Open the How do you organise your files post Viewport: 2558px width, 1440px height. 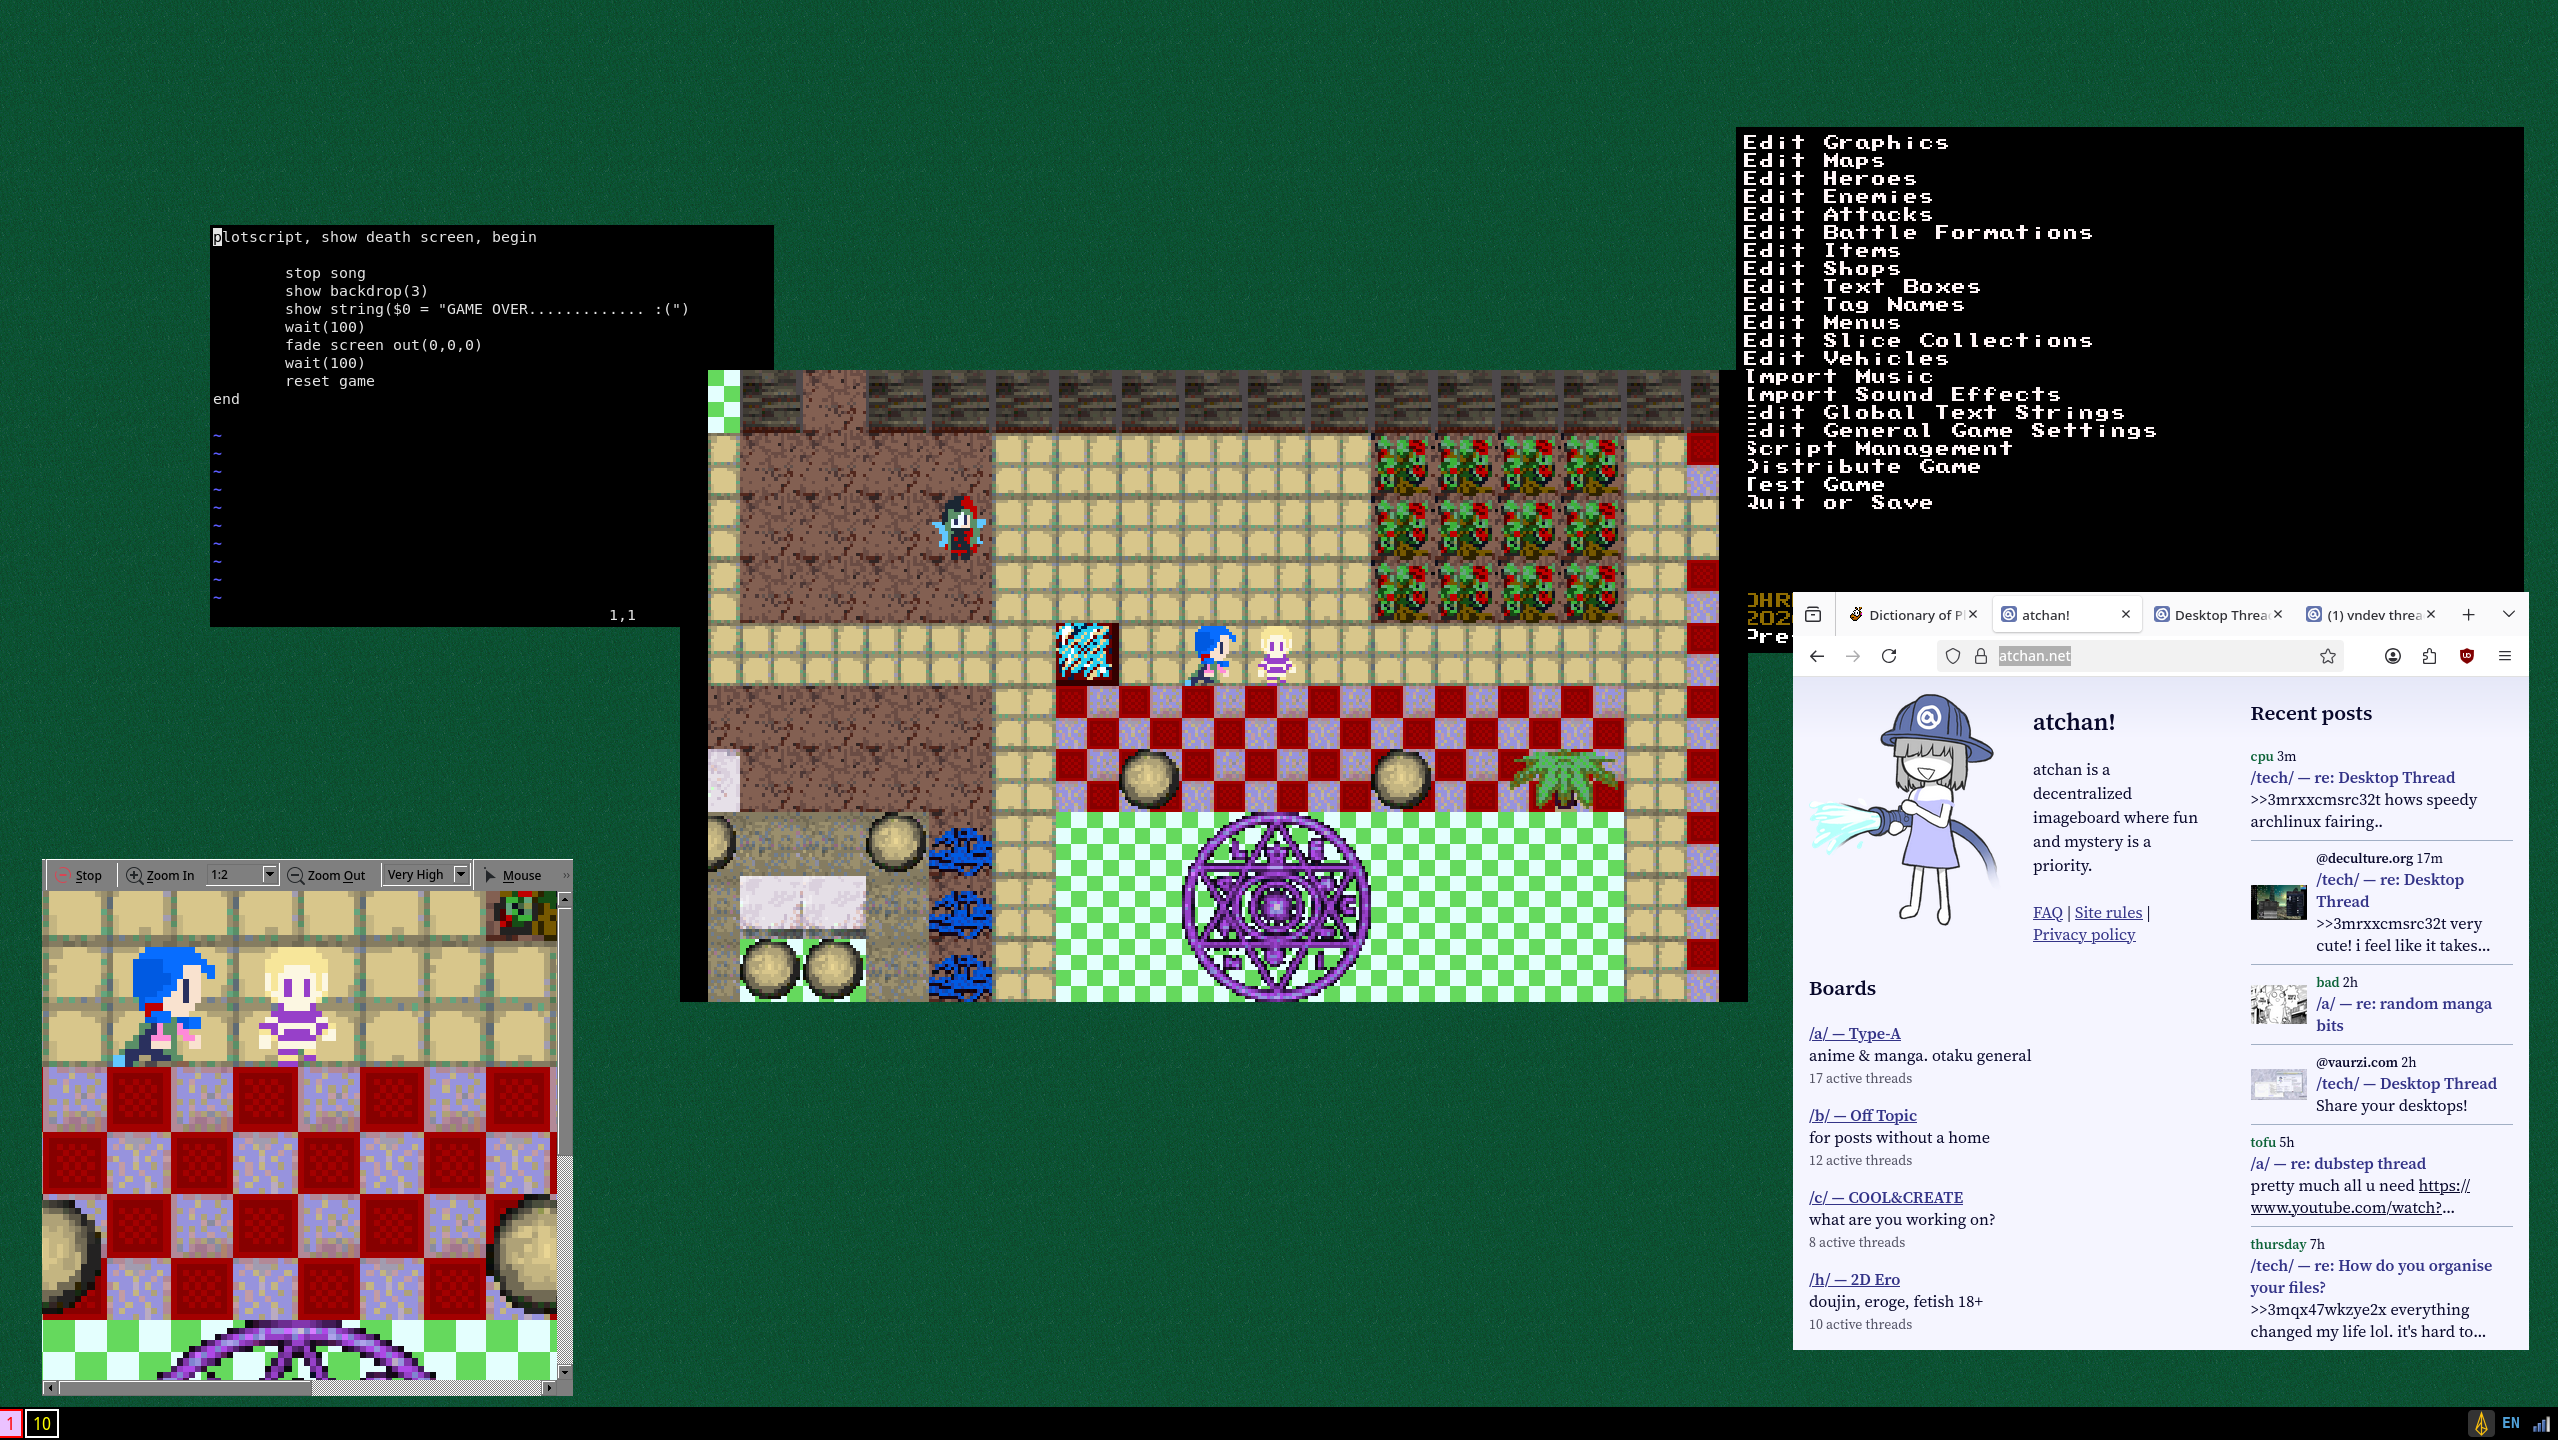pos(2371,1276)
